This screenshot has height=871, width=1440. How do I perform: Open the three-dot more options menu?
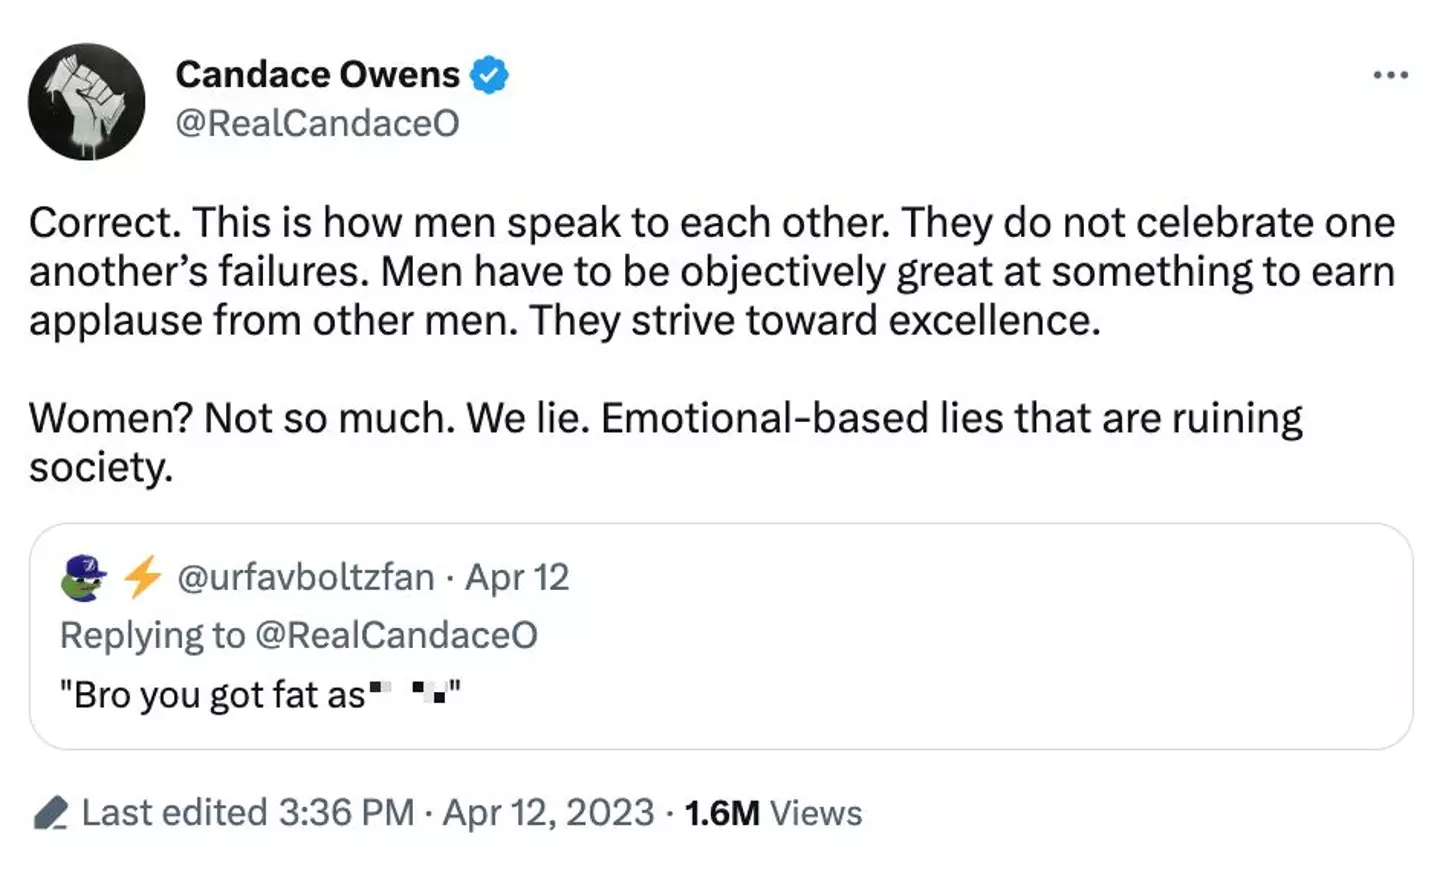click(1390, 75)
